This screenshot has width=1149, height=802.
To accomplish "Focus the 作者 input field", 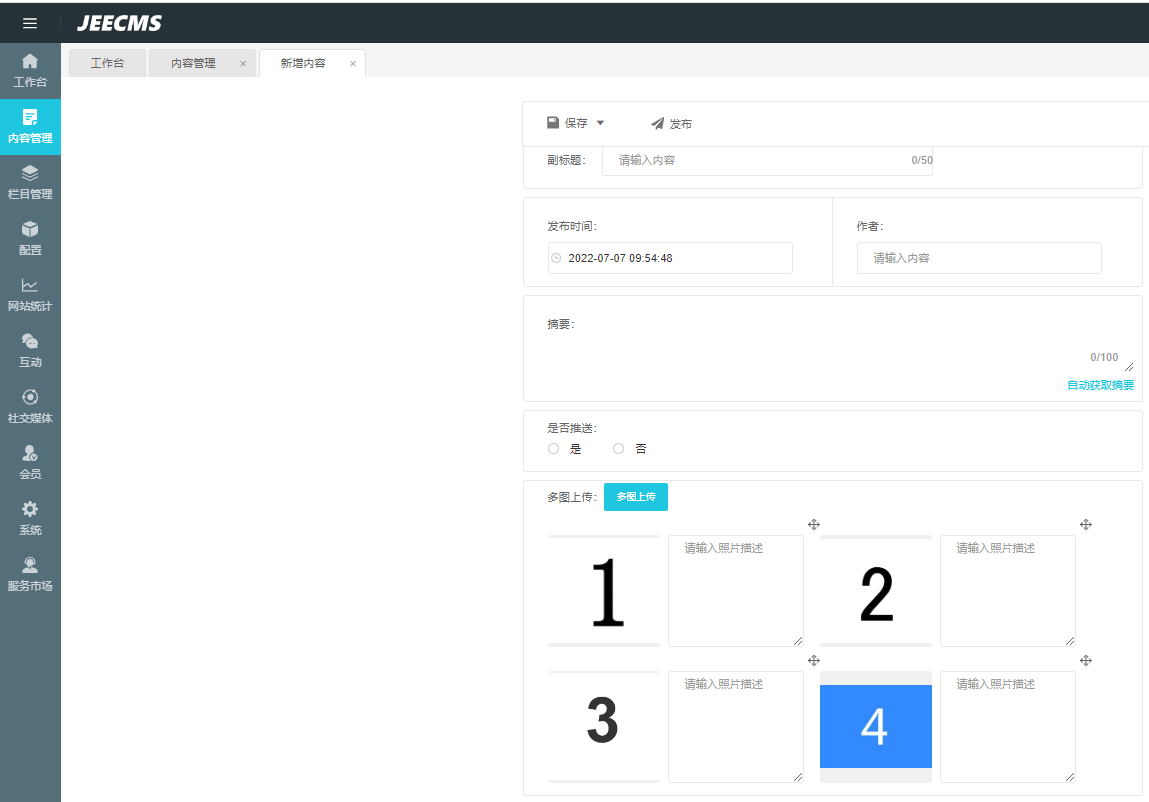I will 979,258.
